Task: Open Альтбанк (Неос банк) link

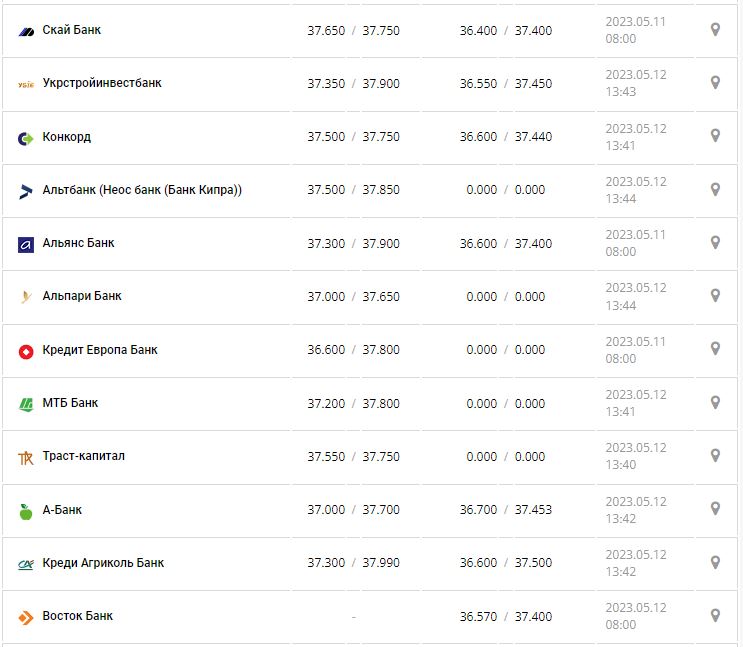Action: pos(142,190)
